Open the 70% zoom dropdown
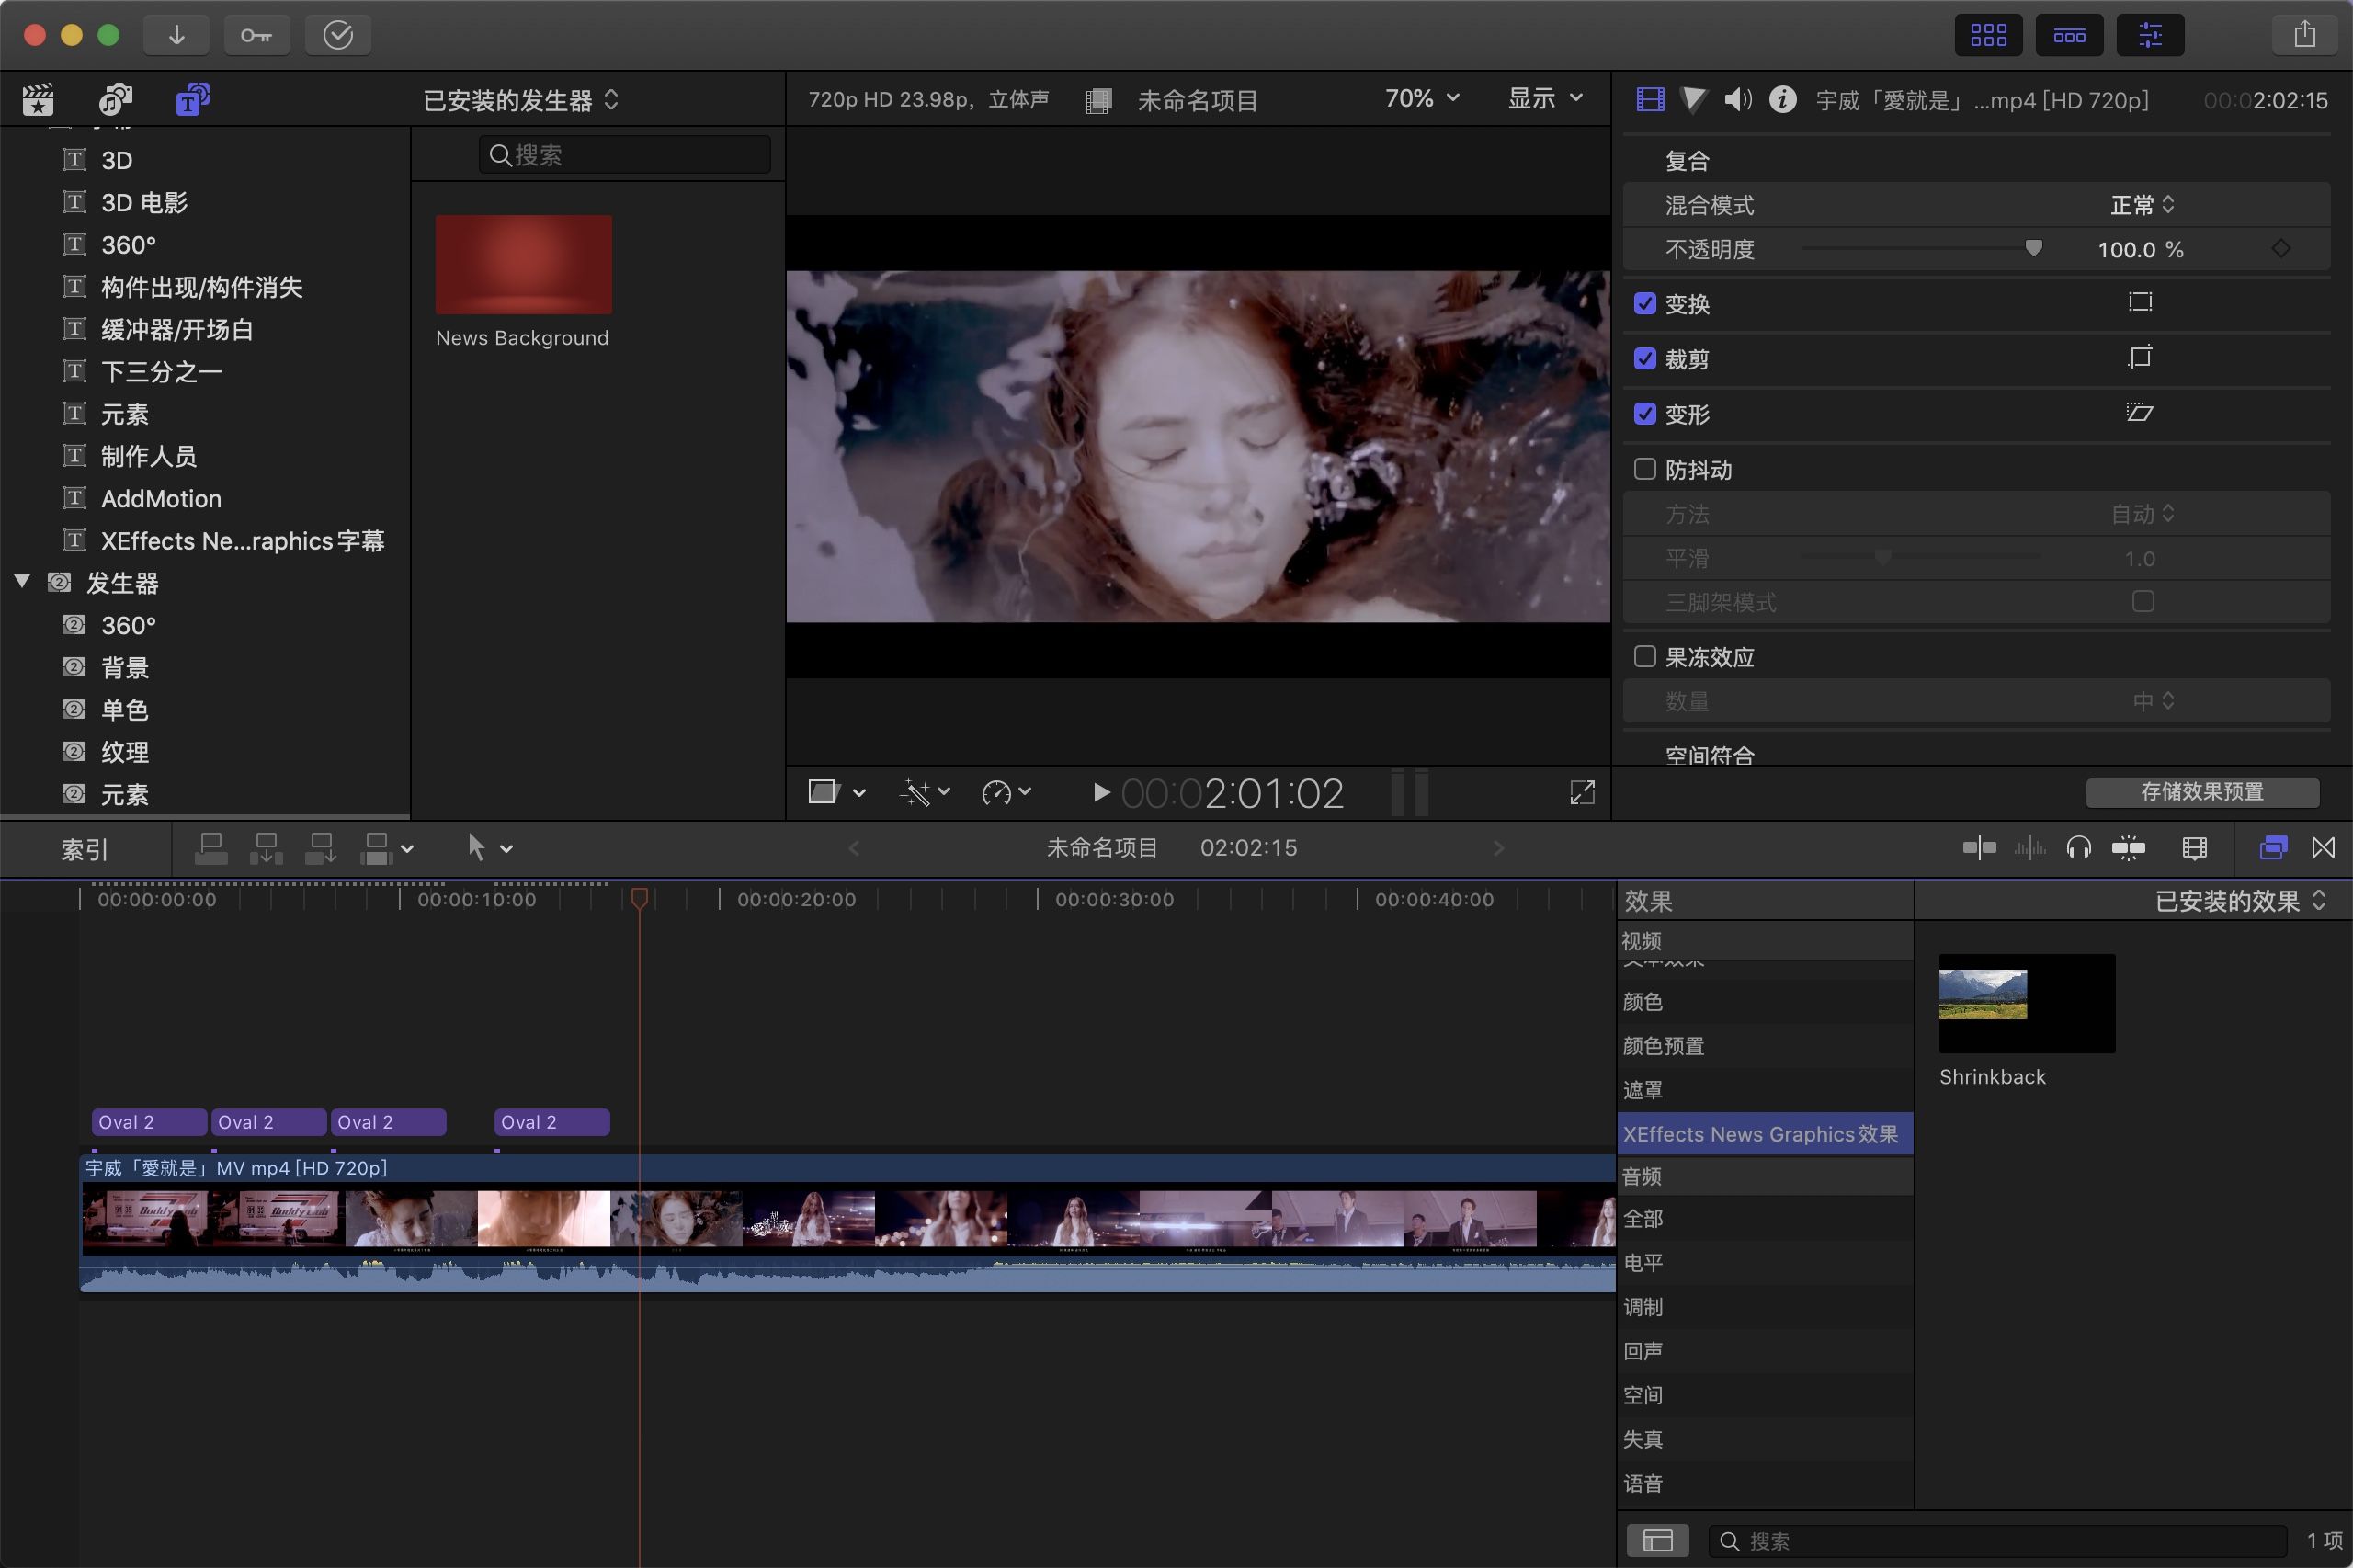Image resolution: width=2353 pixels, height=1568 pixels. pyautogui.click(x=1422, y=98)
